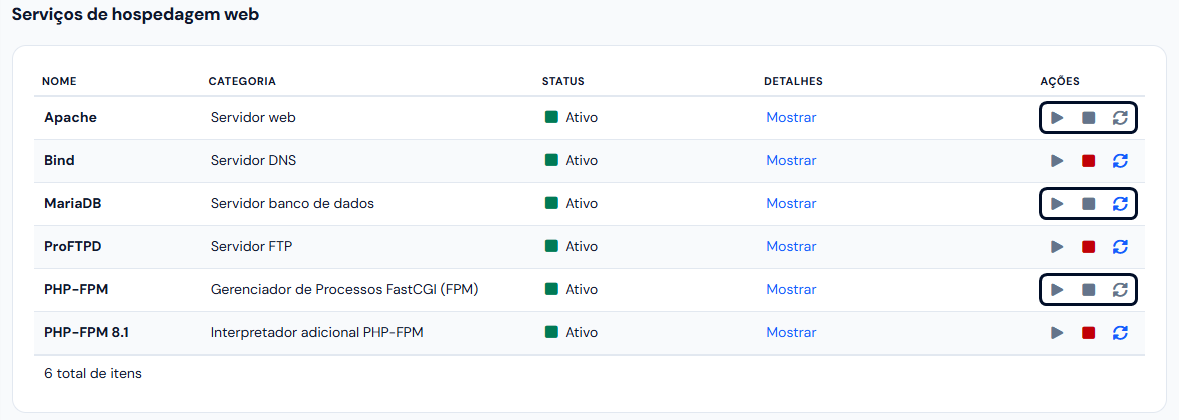Image resolution: width=1179 pixels, height=420 pixels.
Task: Select the Bind service name
Action: point(59,160)
